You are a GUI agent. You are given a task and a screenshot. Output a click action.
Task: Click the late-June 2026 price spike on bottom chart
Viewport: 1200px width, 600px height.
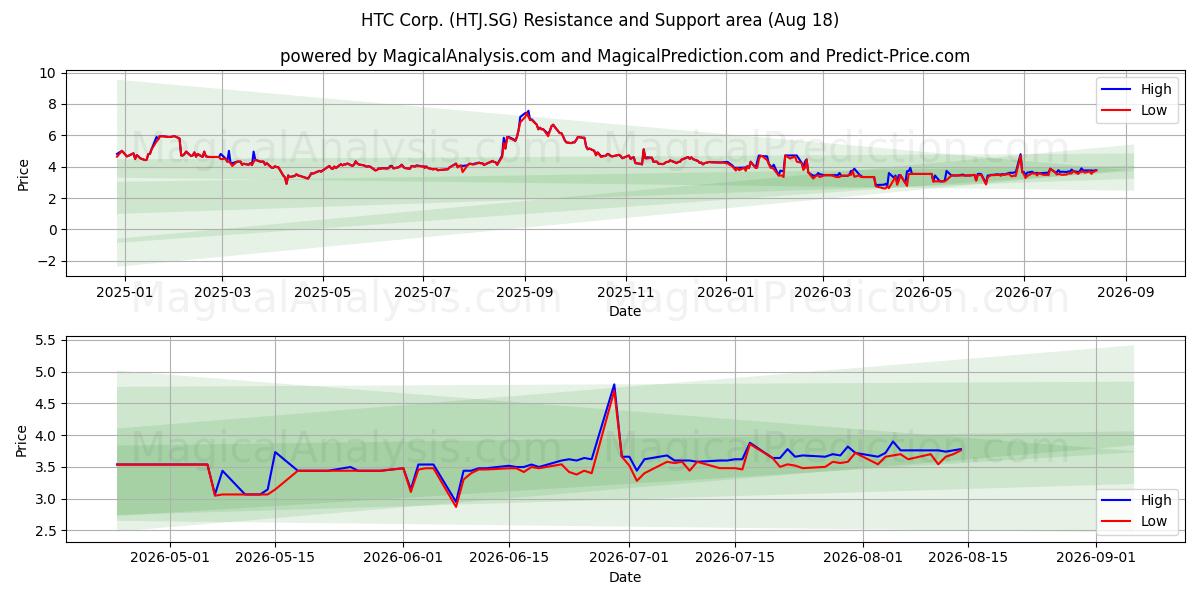[614, 385]
